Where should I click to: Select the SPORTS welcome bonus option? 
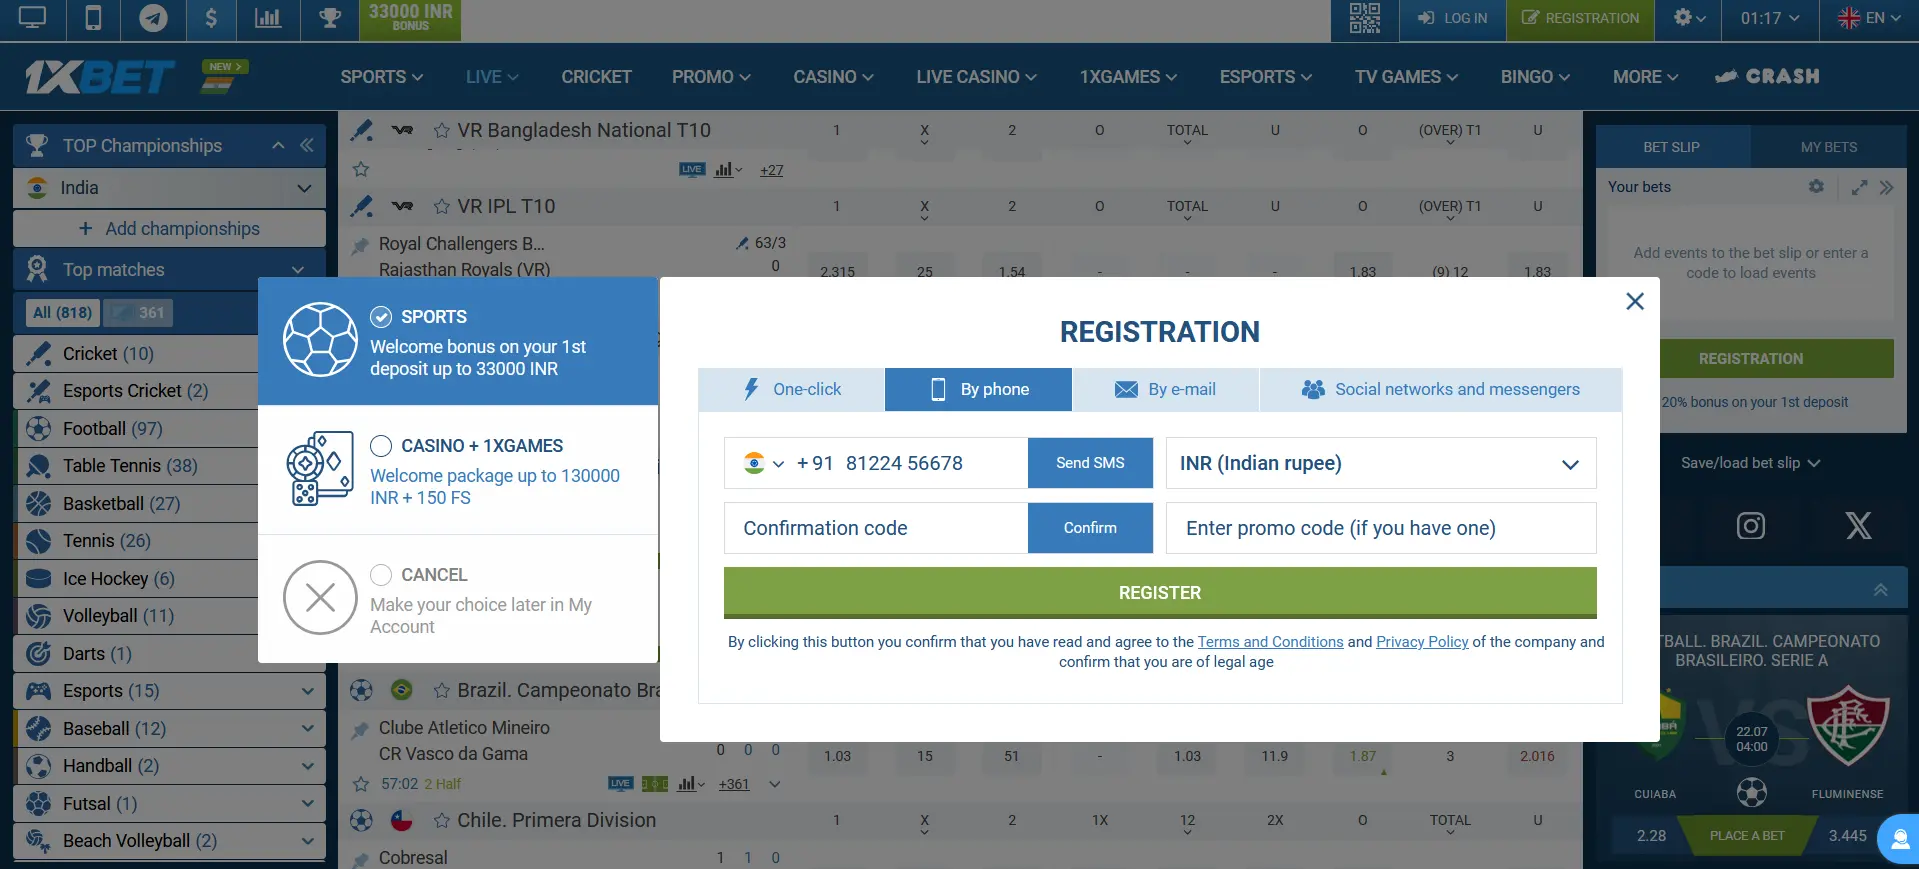pos(458,341)
